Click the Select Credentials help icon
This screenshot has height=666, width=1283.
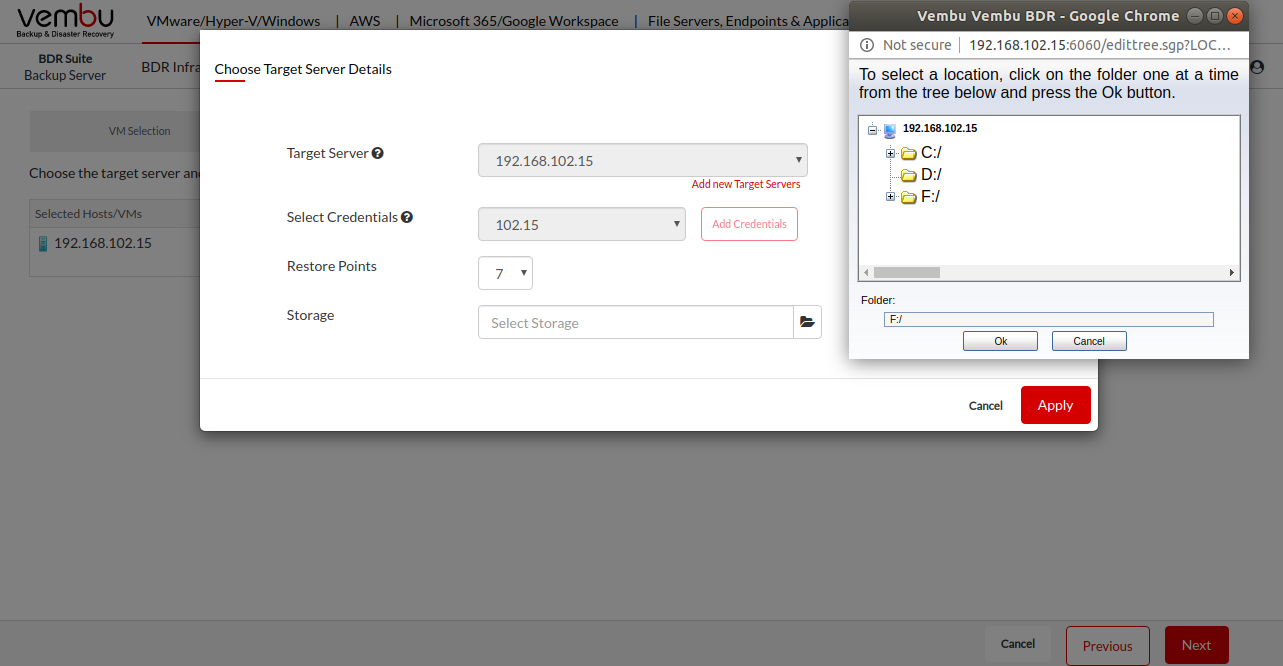pos(407,217)
